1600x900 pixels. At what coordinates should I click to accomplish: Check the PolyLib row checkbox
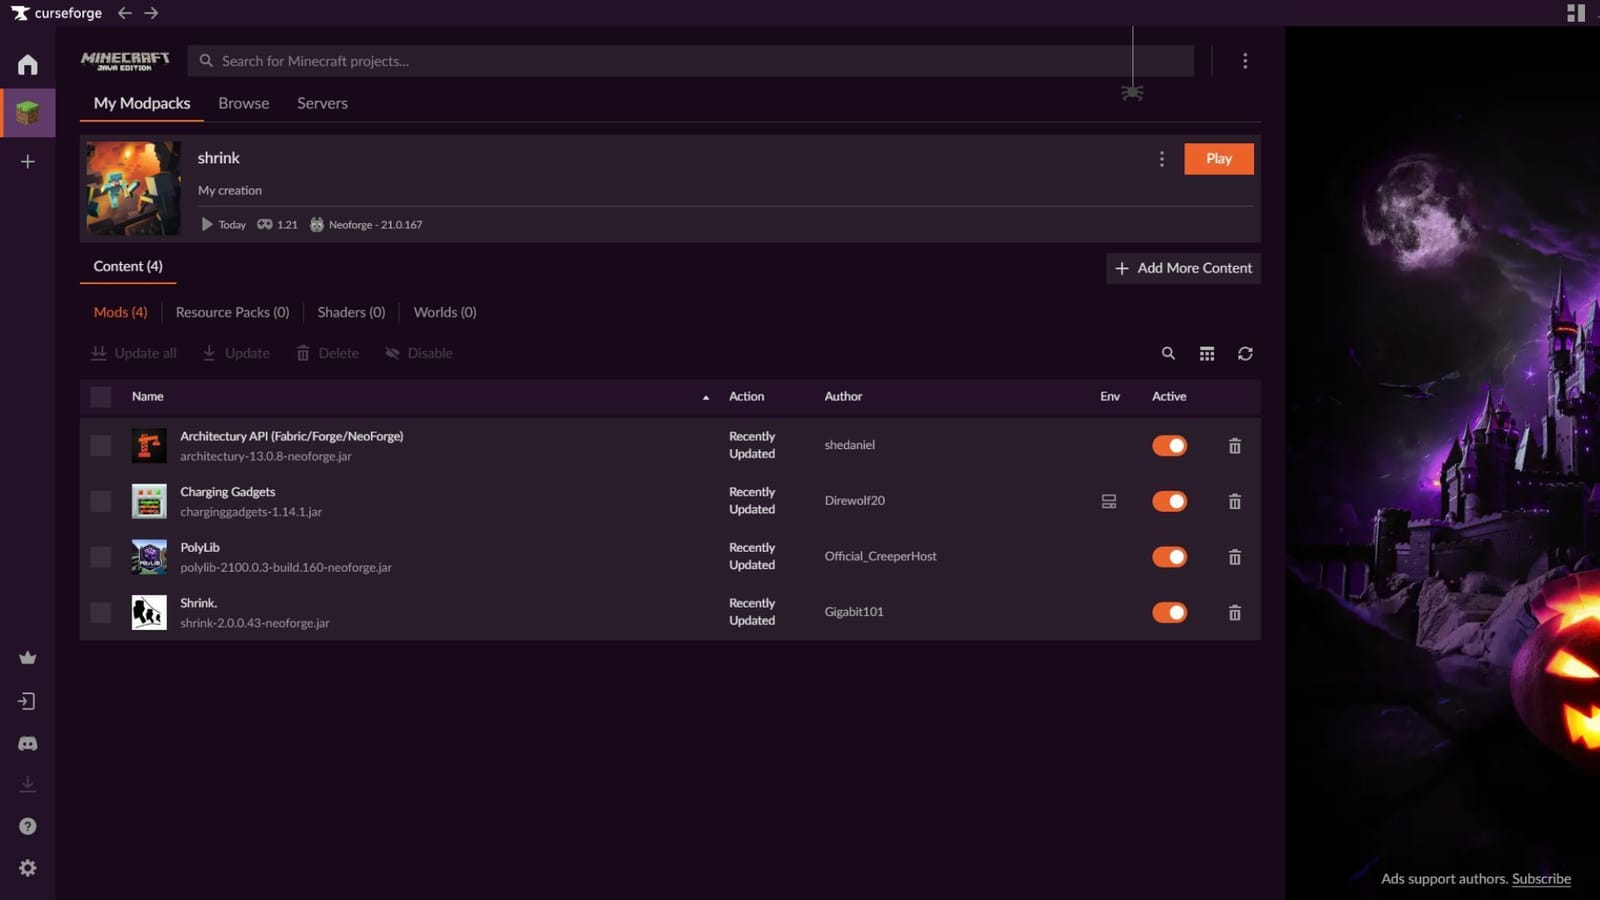click(101, 557)
